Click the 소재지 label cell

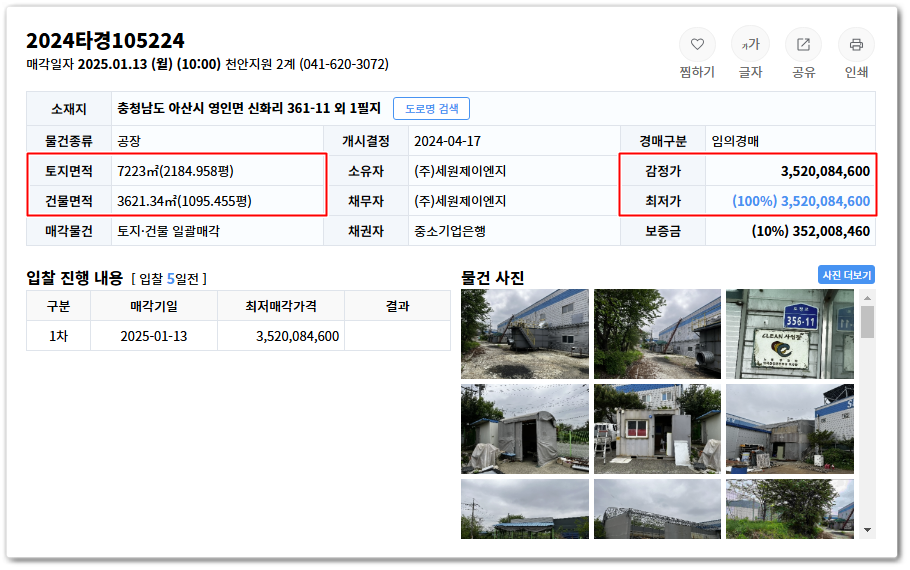coord(69,109)
